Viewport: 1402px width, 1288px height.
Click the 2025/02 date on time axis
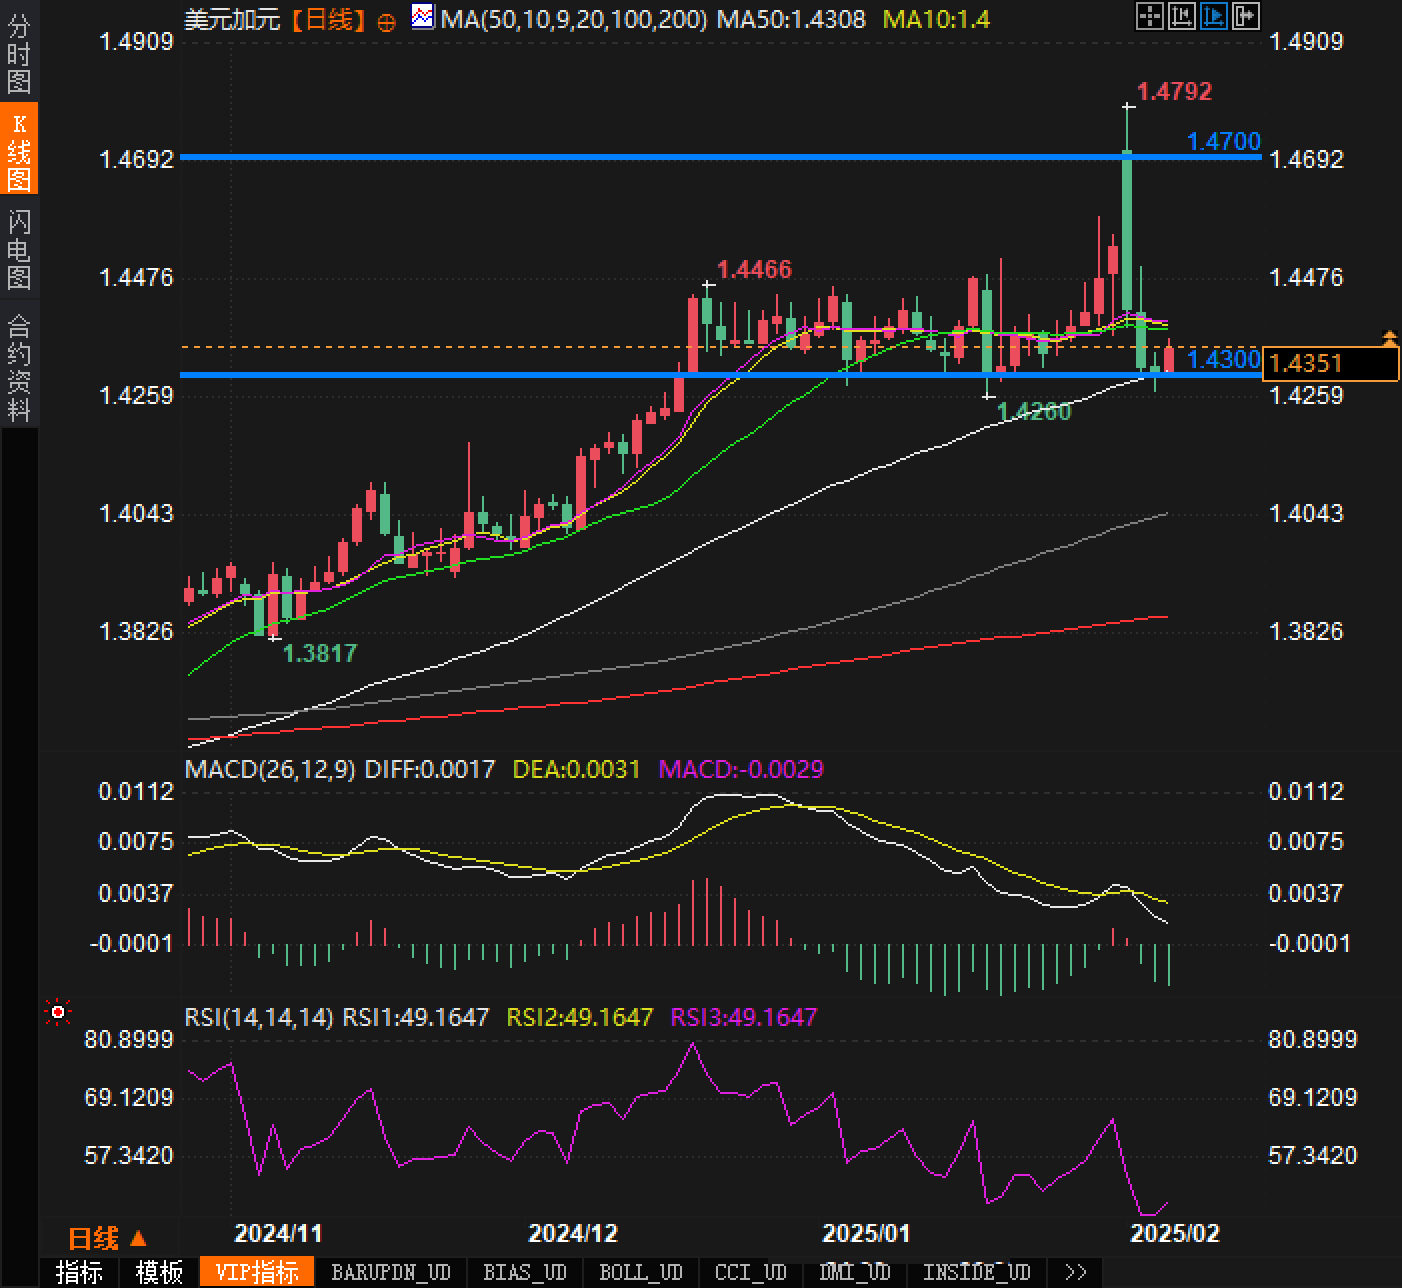[x=1175, y=1232]
